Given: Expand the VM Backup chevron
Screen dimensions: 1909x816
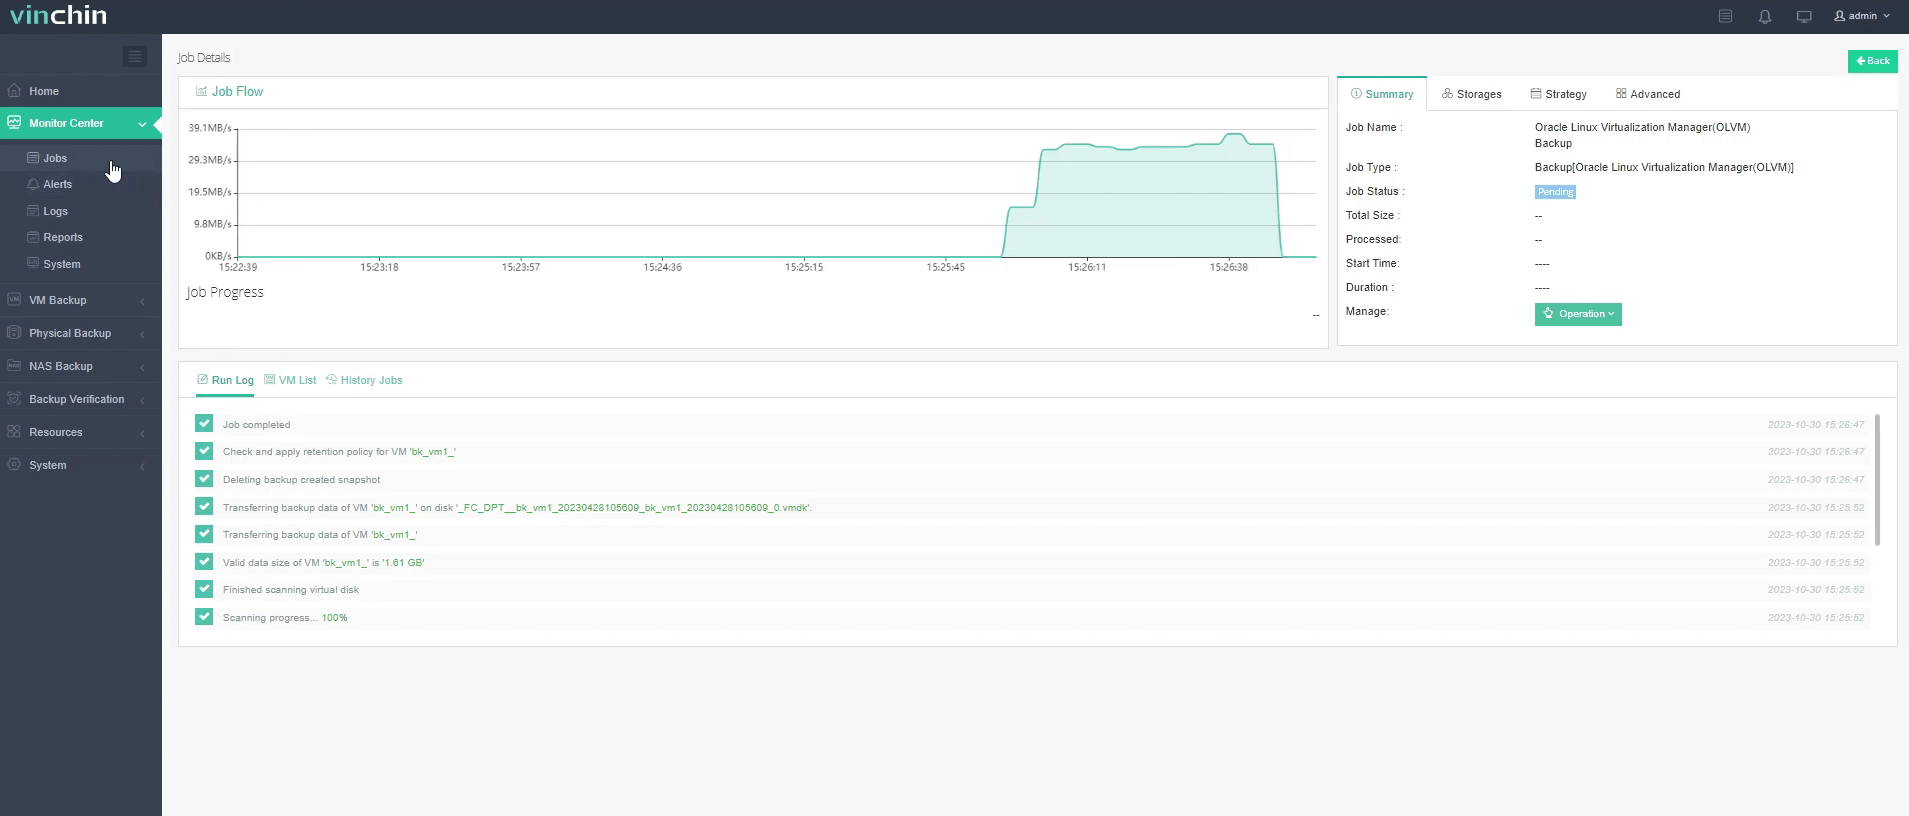Looking at the screenshot, I should [x=142, y=301].
